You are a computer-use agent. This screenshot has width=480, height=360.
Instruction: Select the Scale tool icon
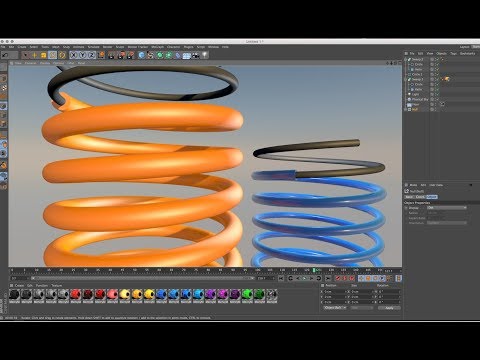pos(43,55)
